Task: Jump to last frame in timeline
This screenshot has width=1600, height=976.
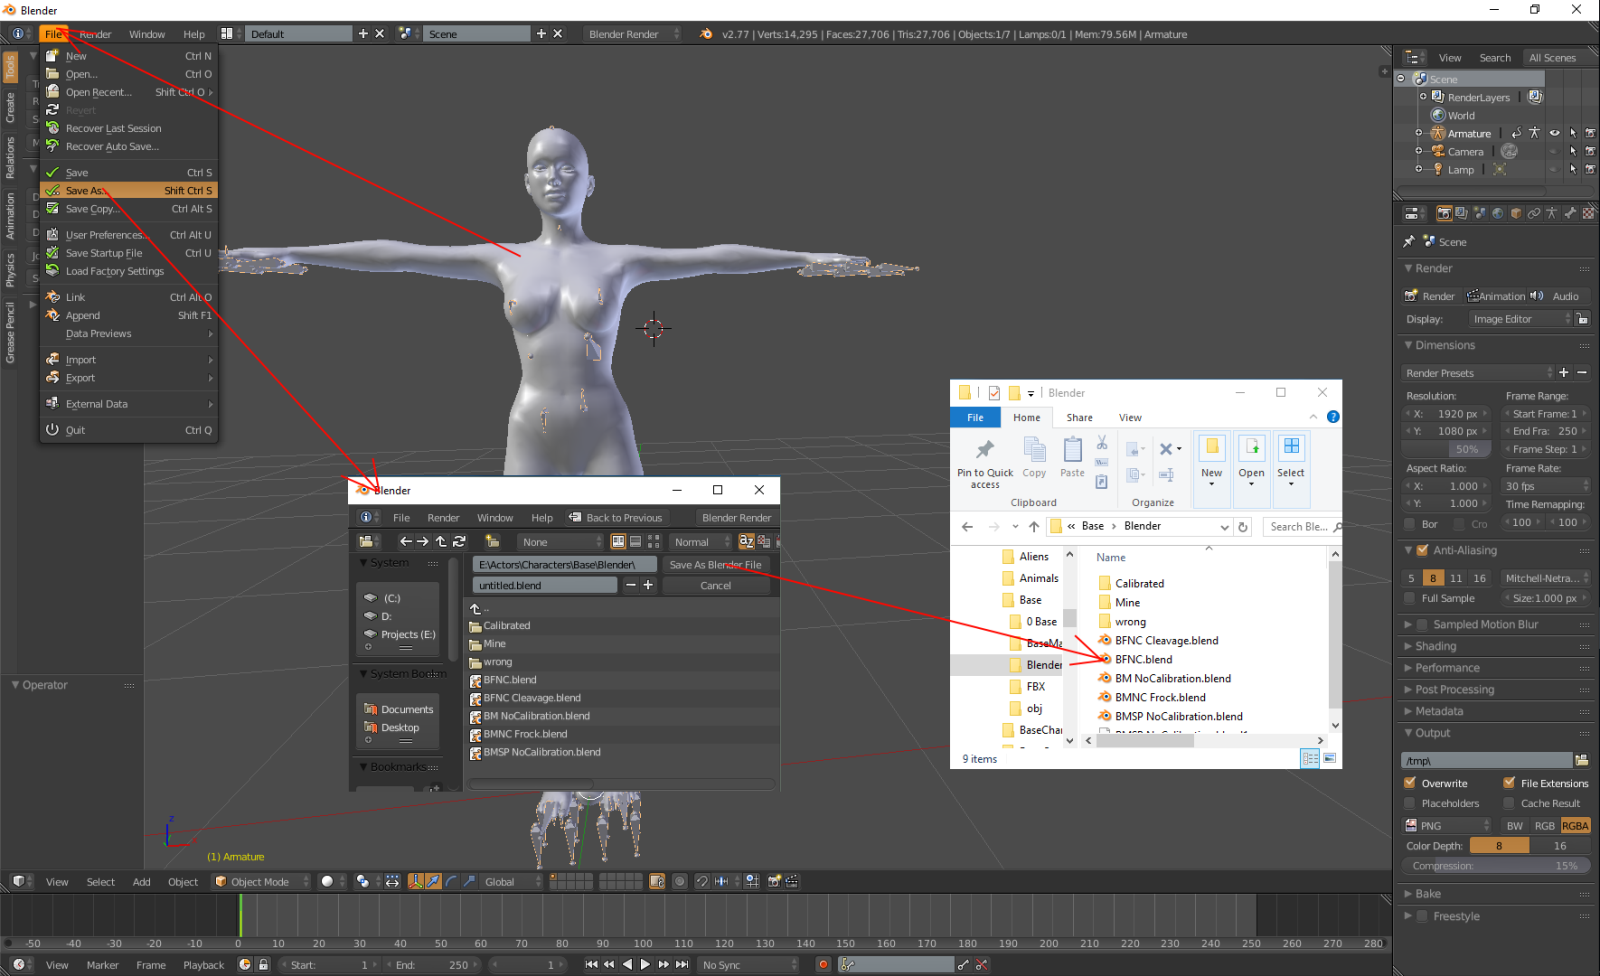Action: 682,964
